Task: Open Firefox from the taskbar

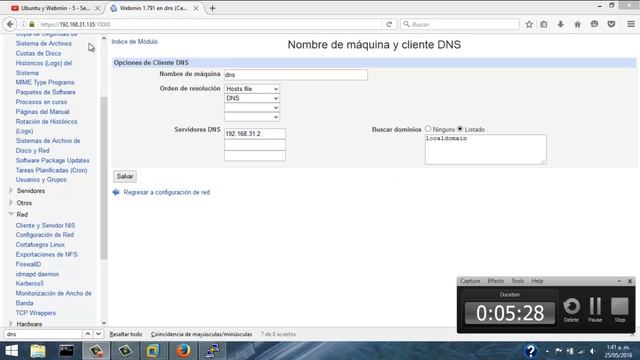Action: click(183, 351)
